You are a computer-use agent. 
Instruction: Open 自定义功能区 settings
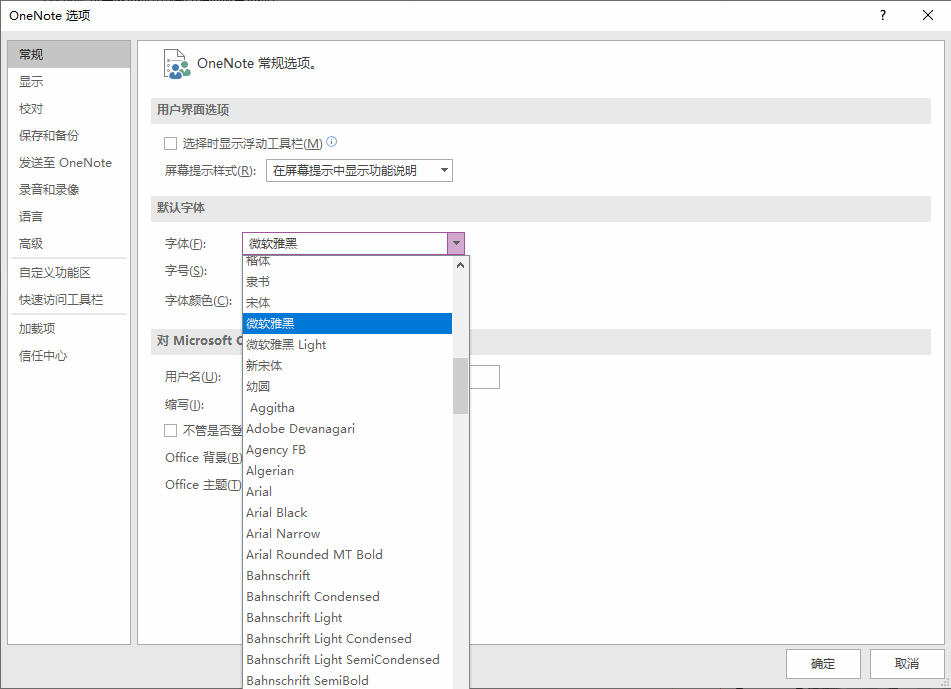click(x=69, y=273)
